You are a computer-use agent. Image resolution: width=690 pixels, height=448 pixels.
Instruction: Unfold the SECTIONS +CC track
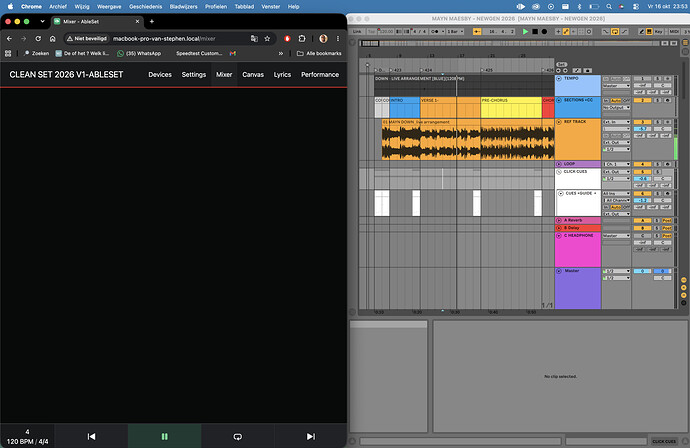(x=559, y=100)
